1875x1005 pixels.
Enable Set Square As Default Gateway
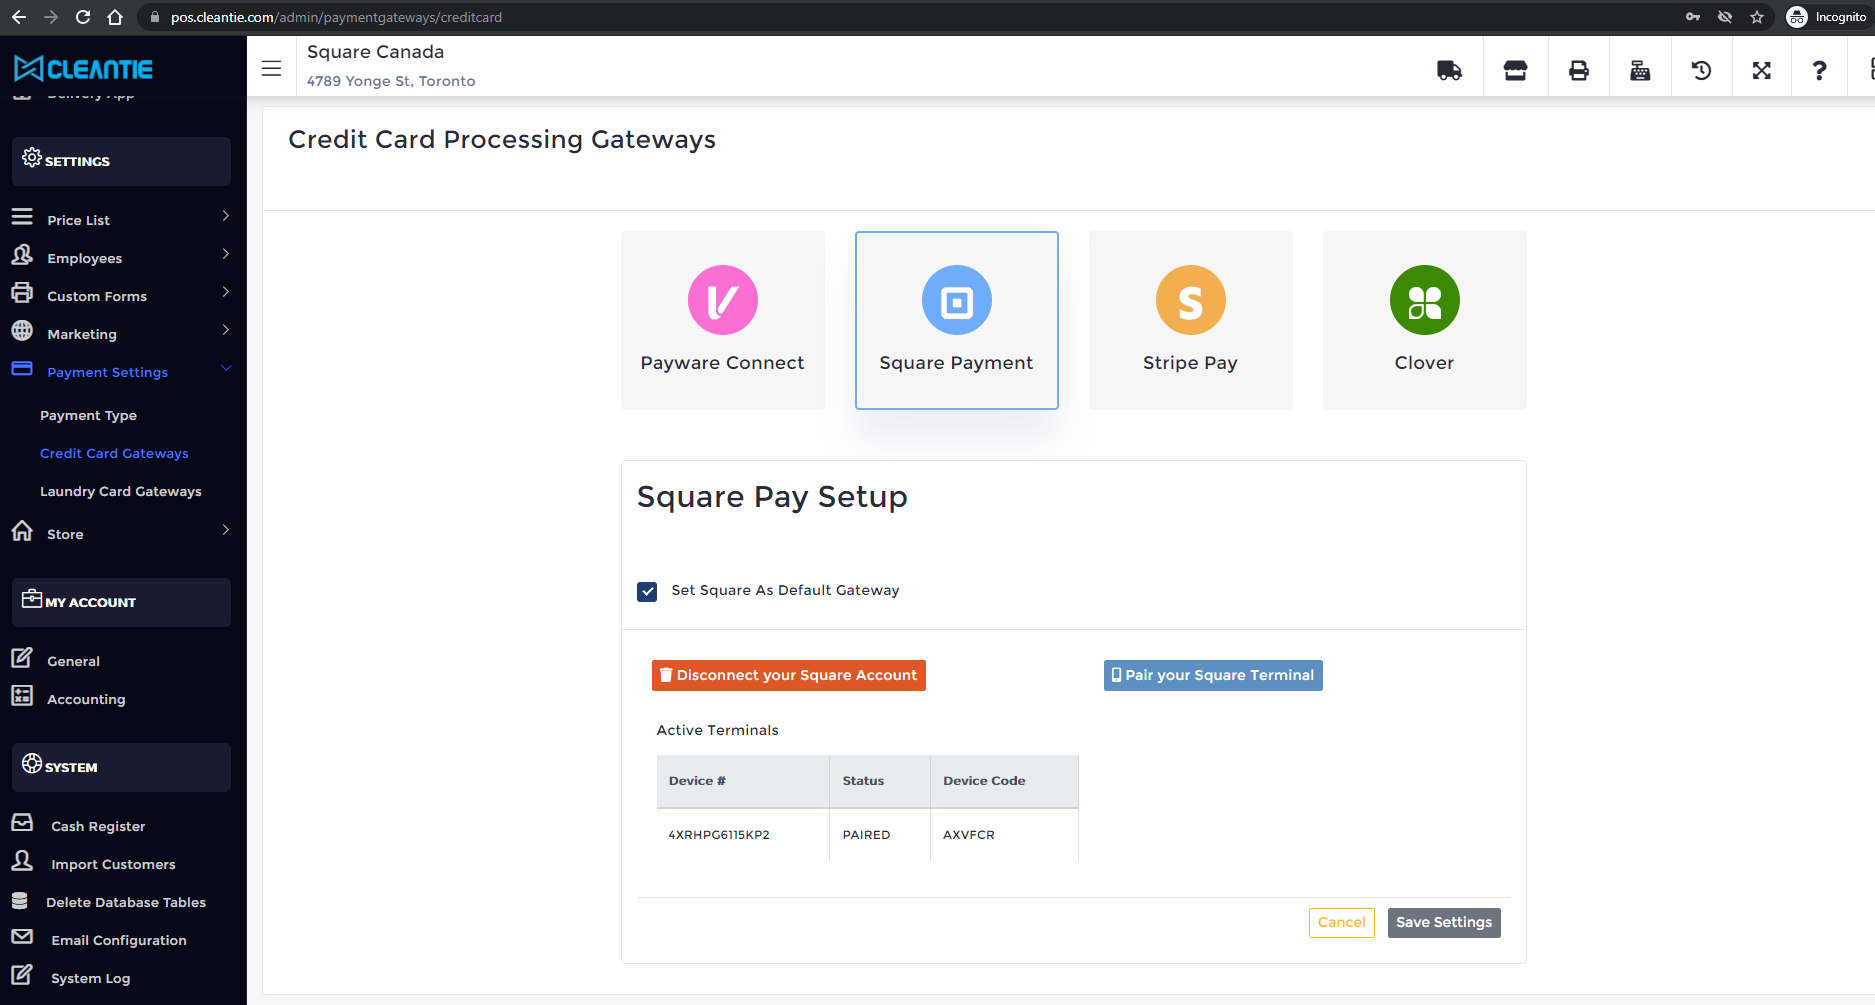[647, 591]
